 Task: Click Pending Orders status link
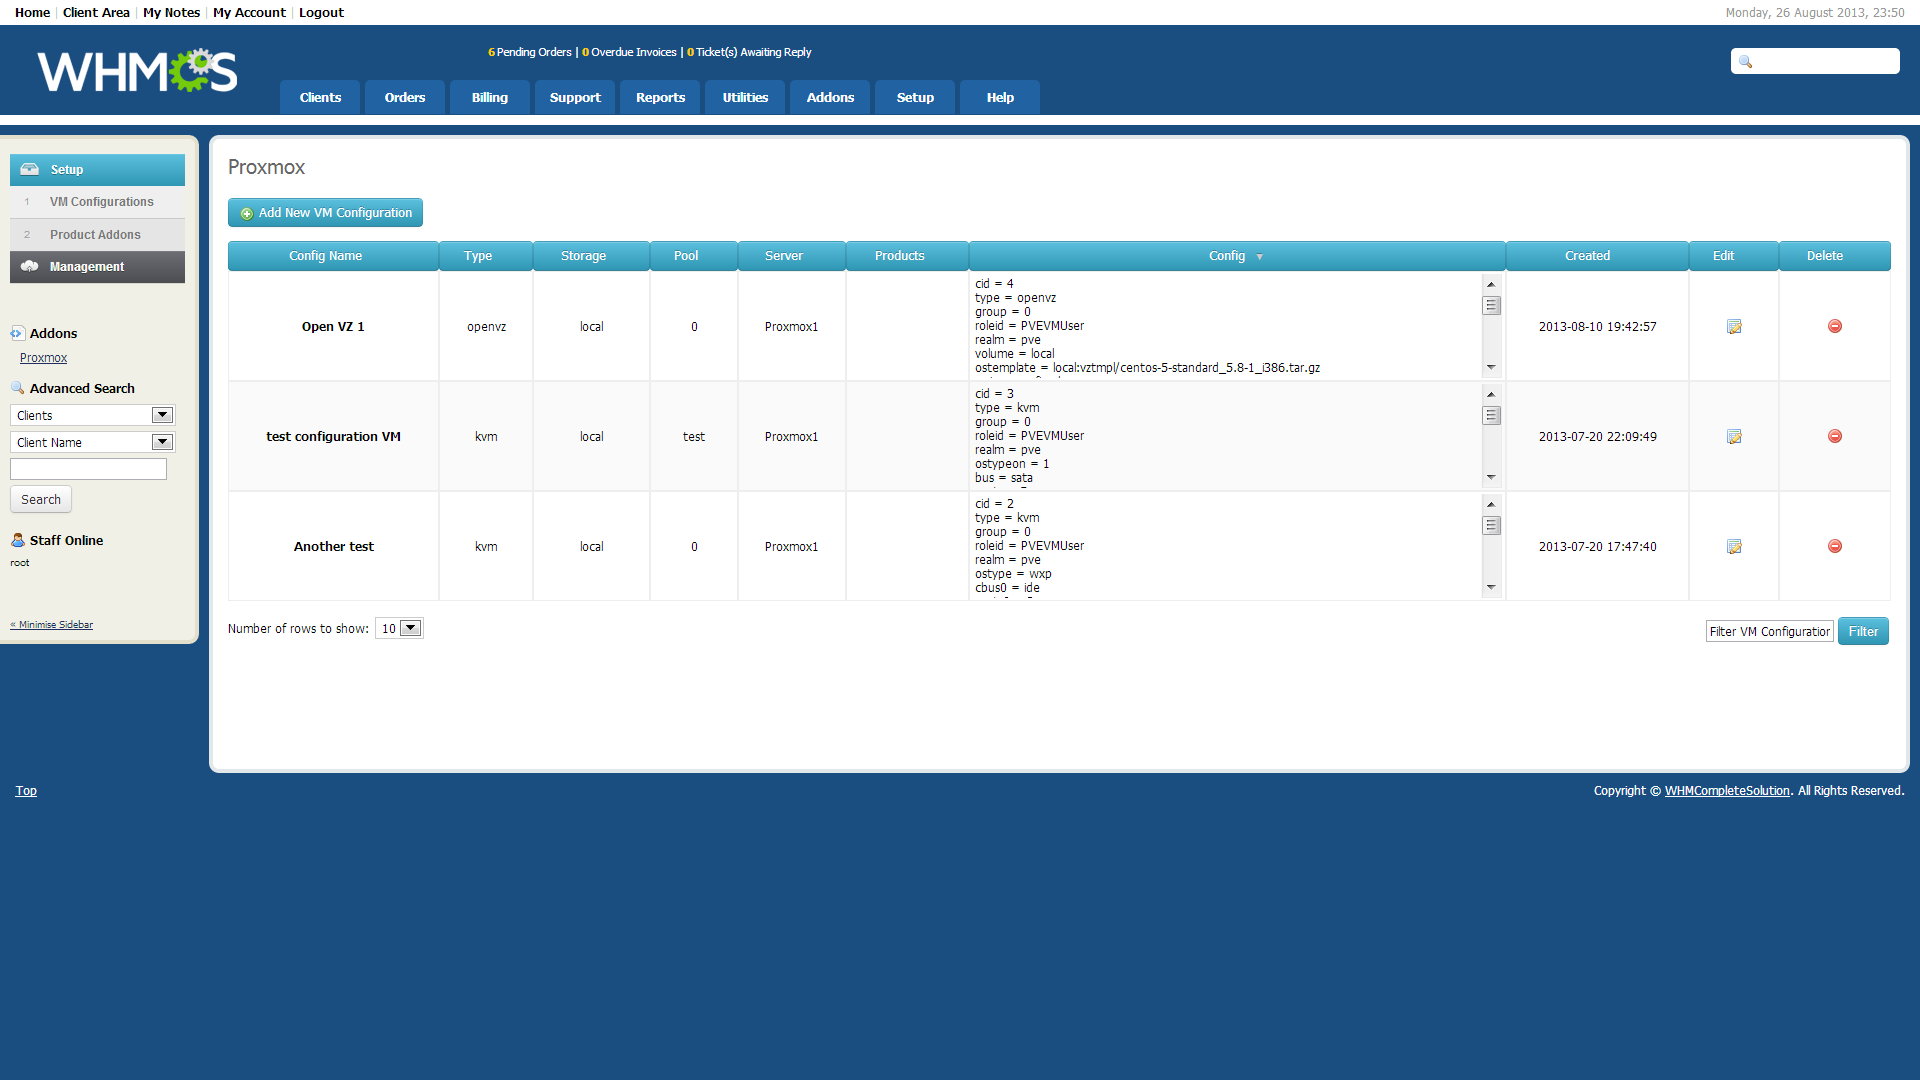(530, 52)
